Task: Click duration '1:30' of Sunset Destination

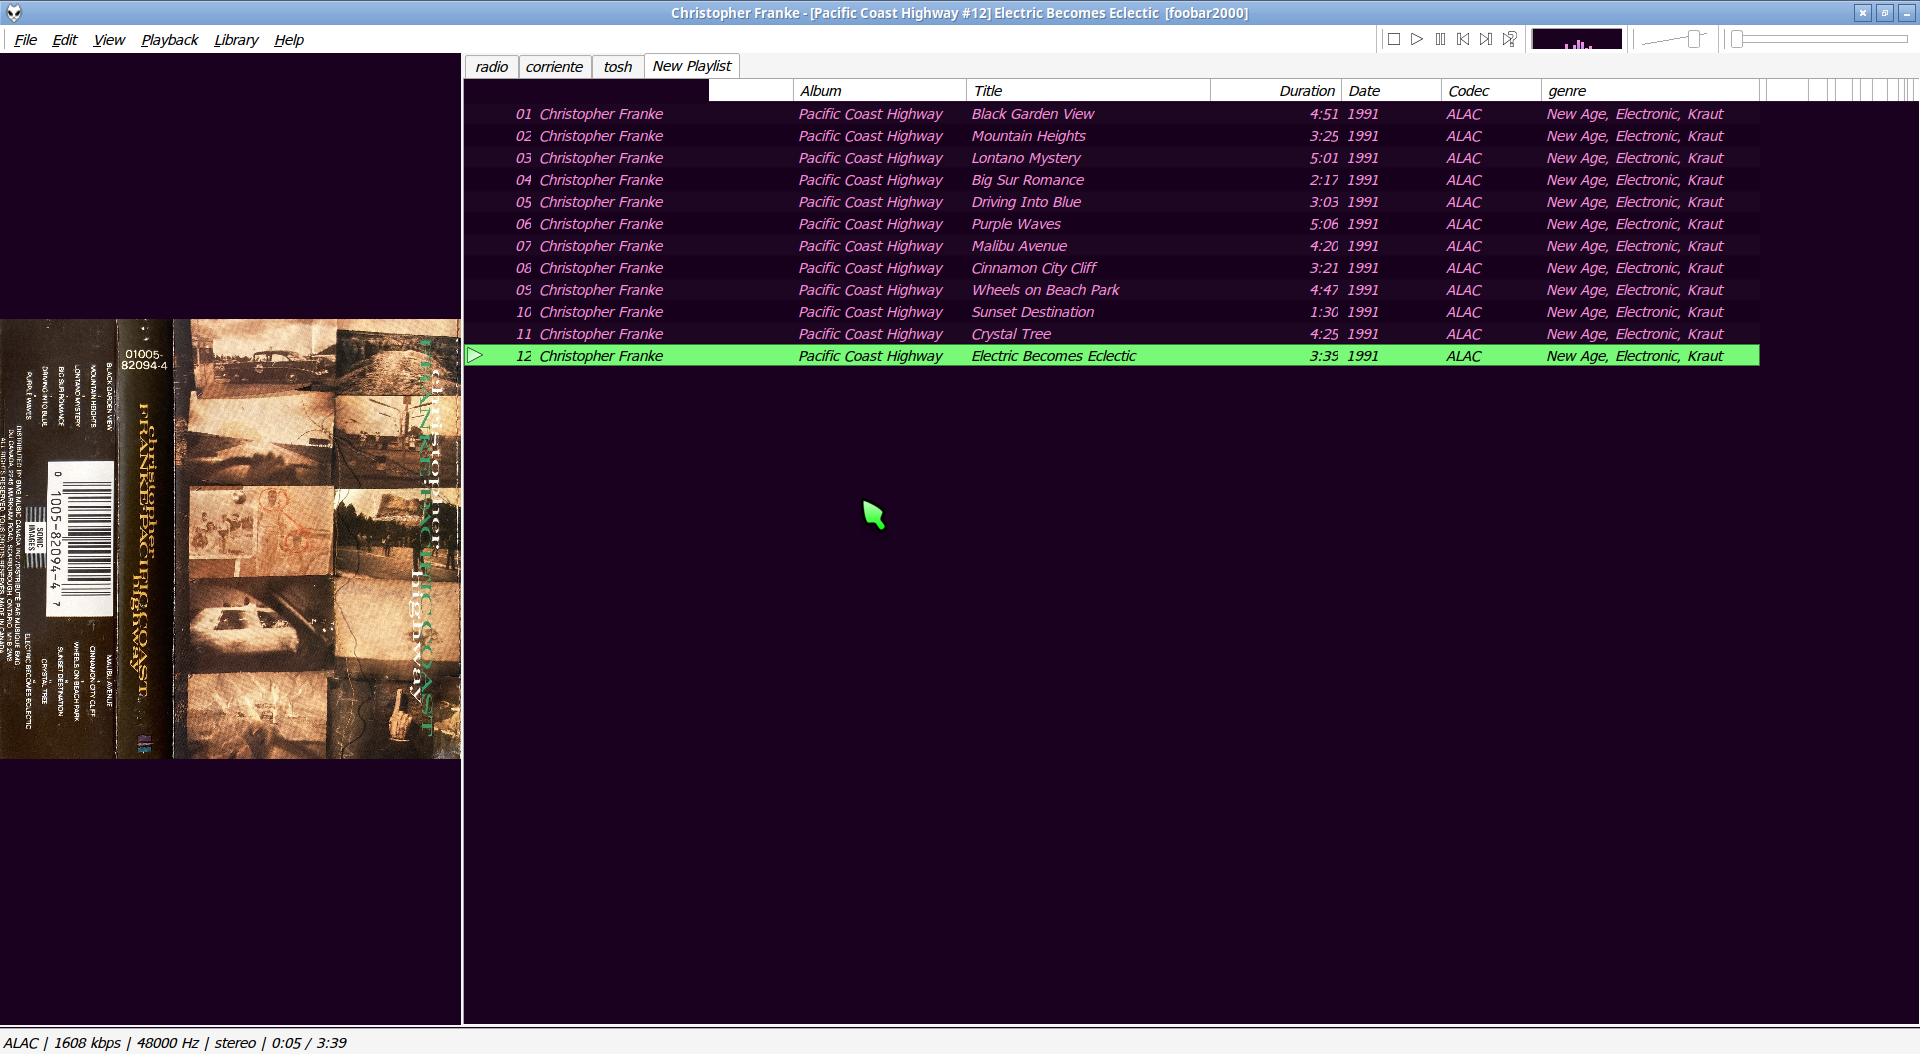Action: (1324, 312)
